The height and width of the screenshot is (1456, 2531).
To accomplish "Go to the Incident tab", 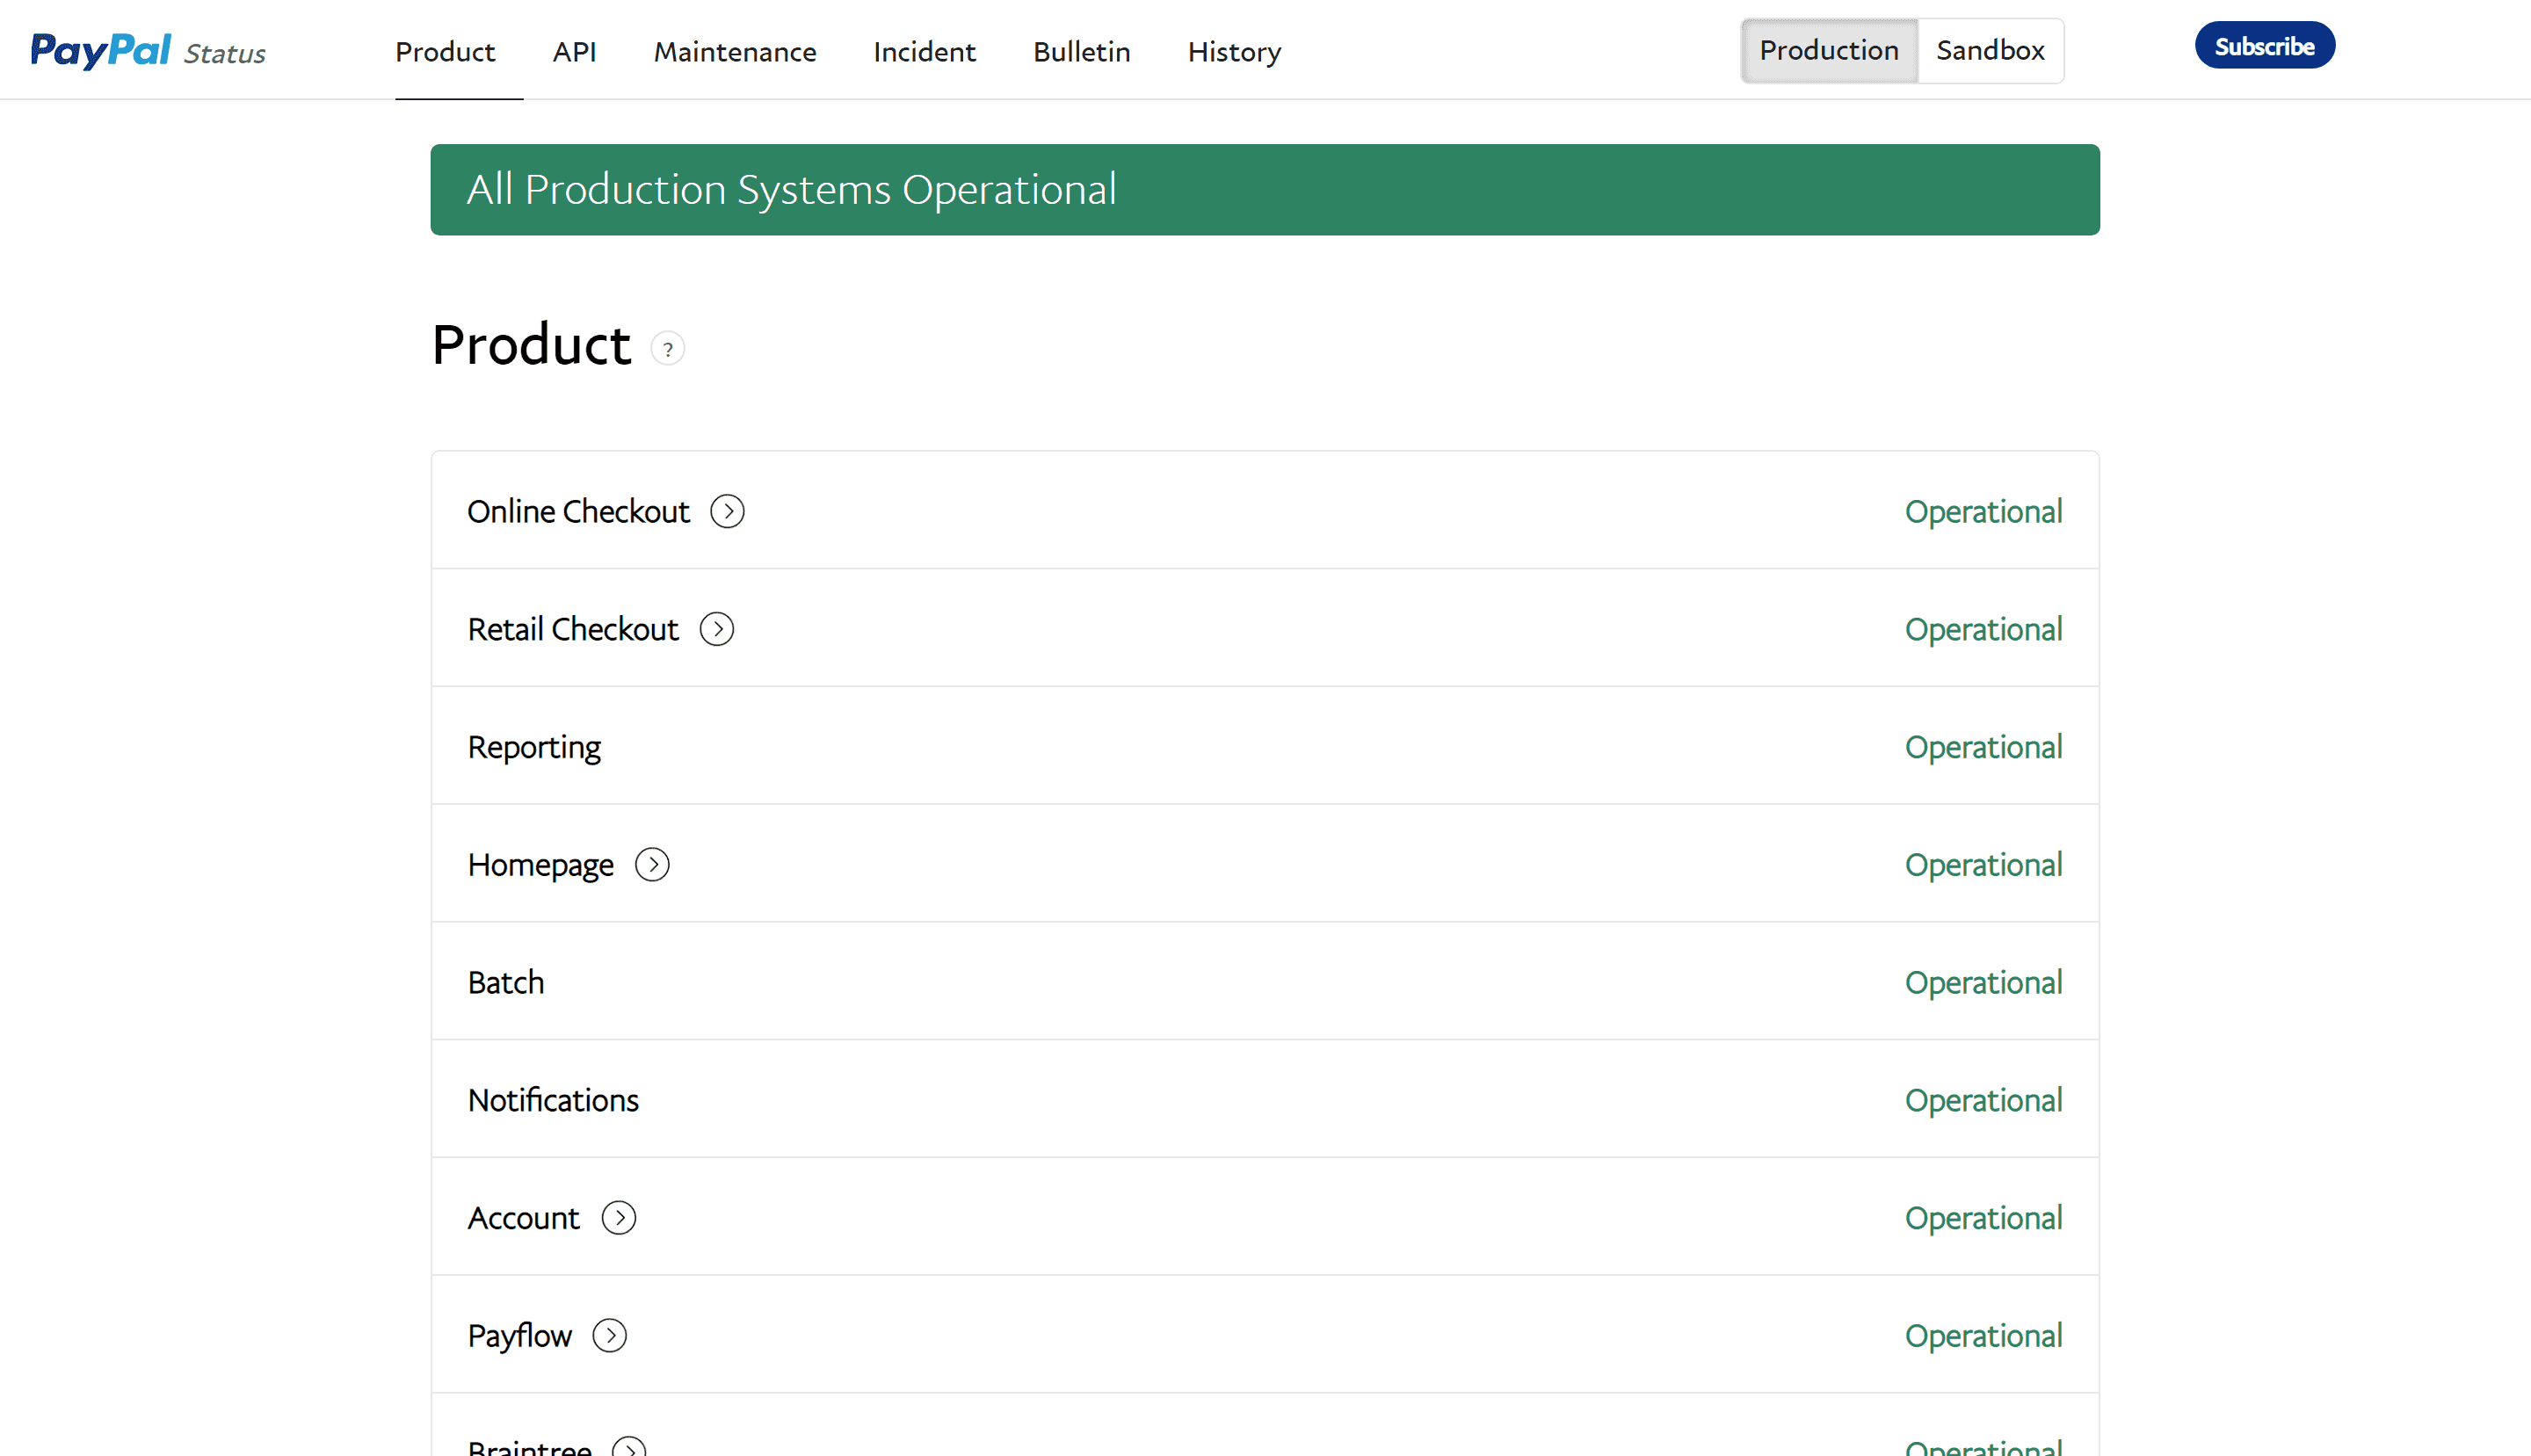I will (x=924, y=52).
